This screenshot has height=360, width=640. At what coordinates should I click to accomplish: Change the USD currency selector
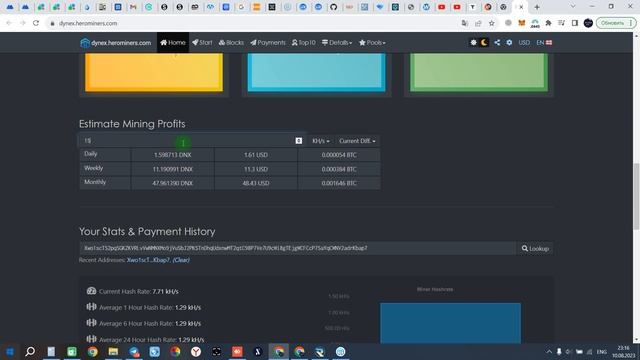(x=524, y=42)
